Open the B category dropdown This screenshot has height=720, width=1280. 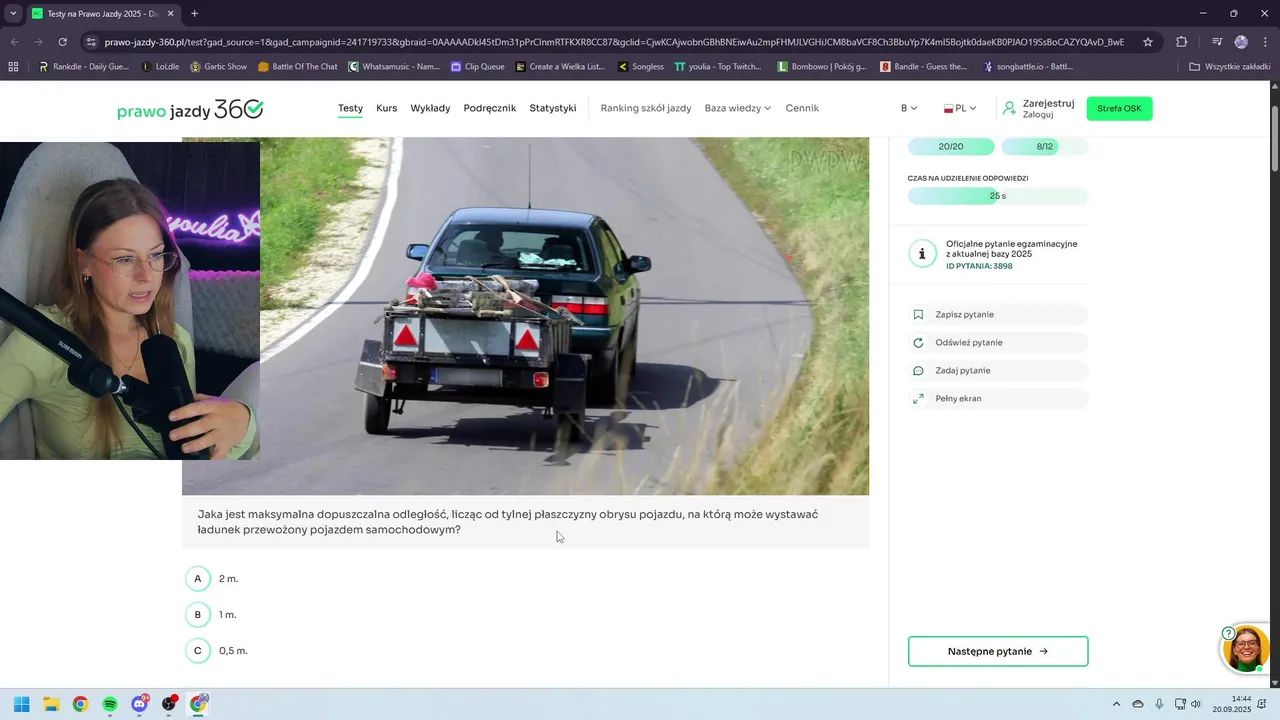coord(909,108)
